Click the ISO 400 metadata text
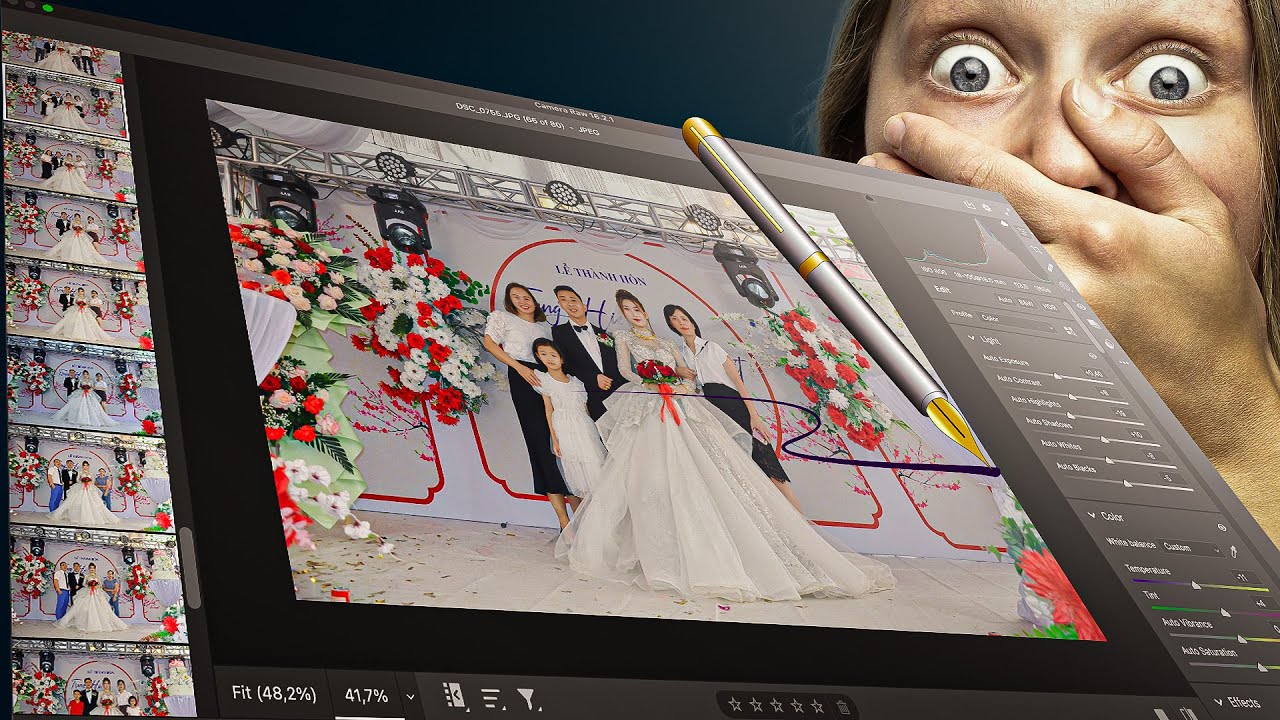 tap(933, 271)
